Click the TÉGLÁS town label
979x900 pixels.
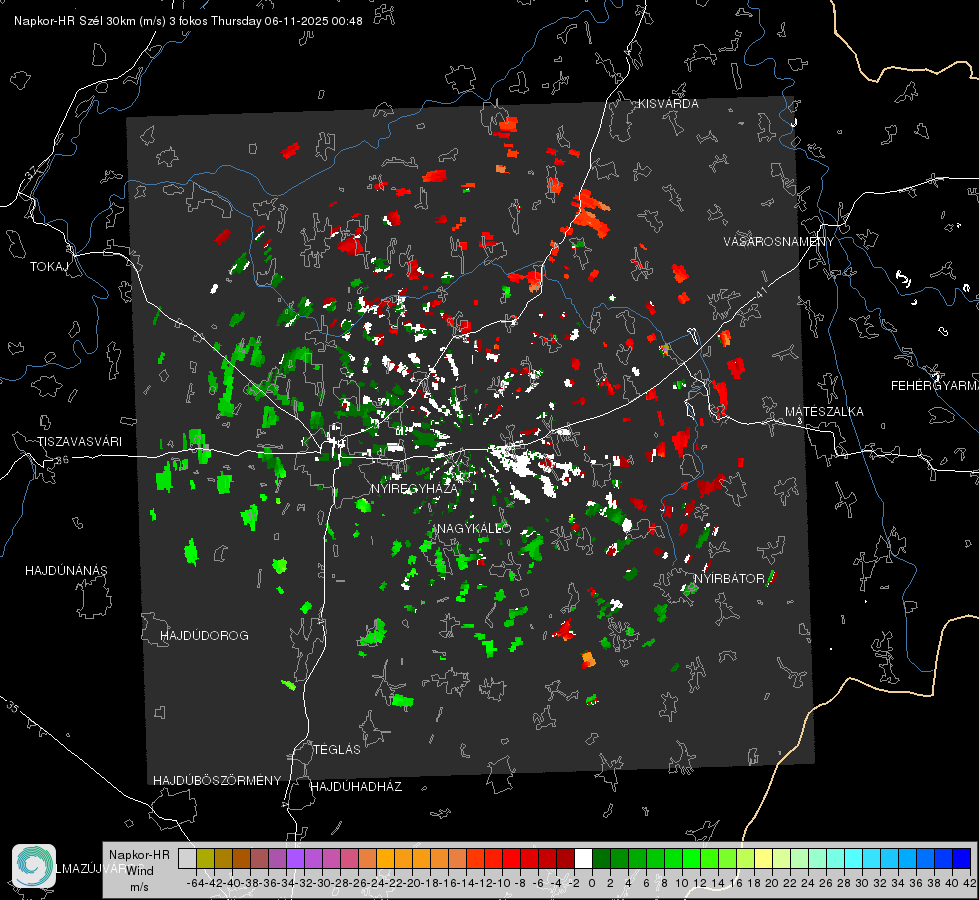click(x=337, y=750)
